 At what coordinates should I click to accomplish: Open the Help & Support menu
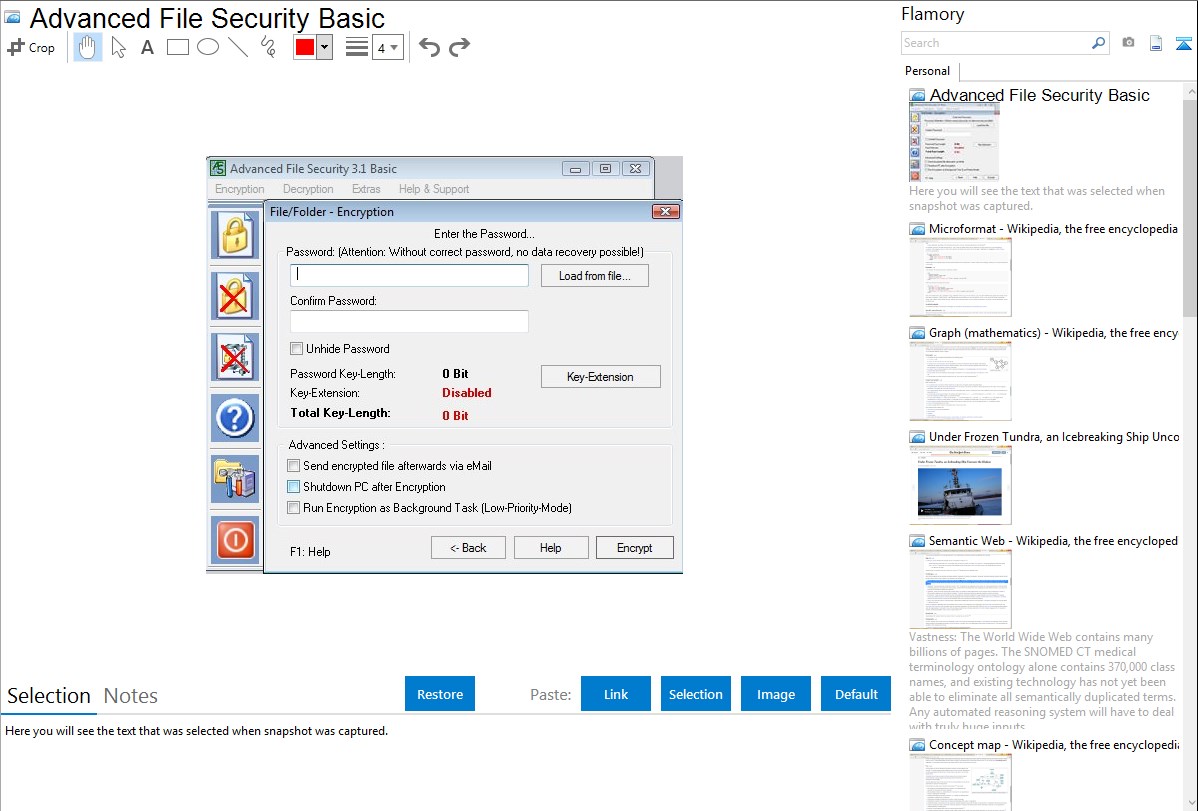pos(434,189)
